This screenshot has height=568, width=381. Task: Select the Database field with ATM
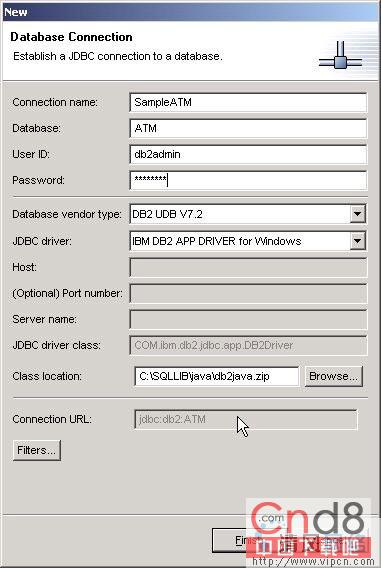248,129
